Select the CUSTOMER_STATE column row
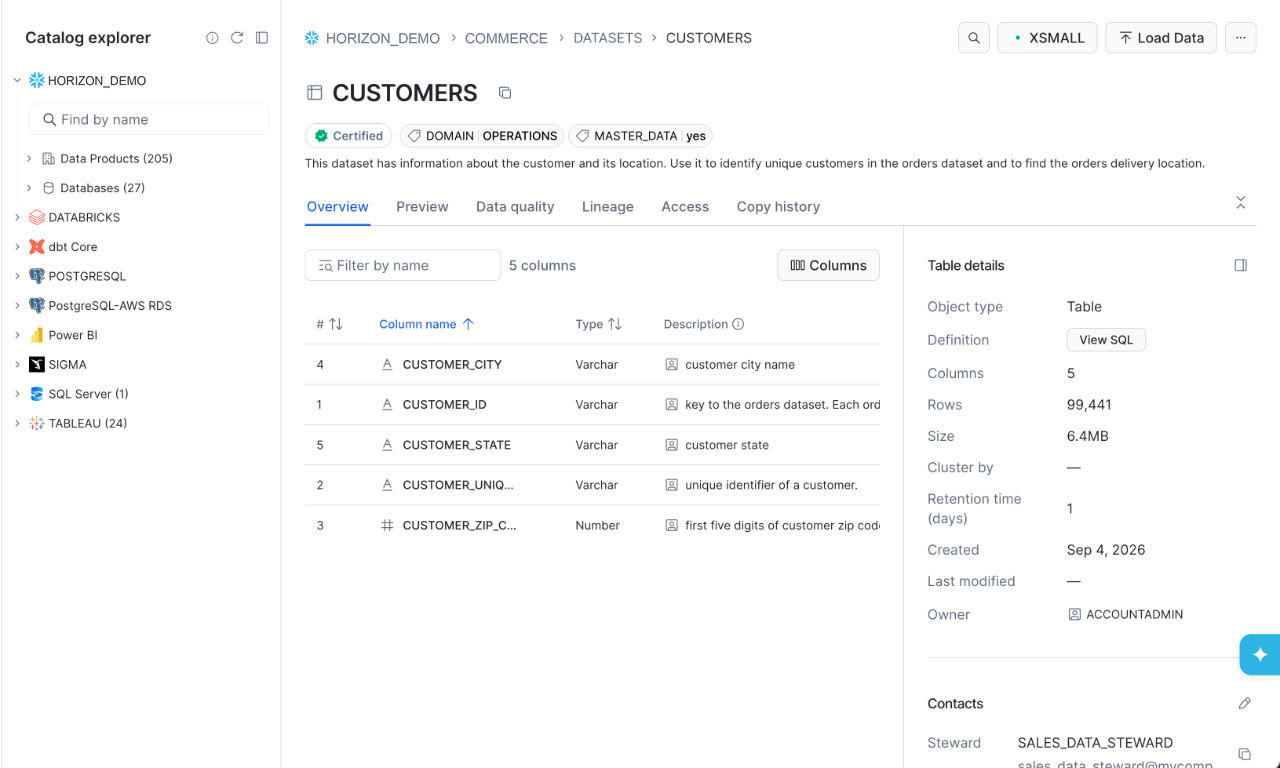The height and width of the screenshot is (768, 1280). [x=592, y=445]
